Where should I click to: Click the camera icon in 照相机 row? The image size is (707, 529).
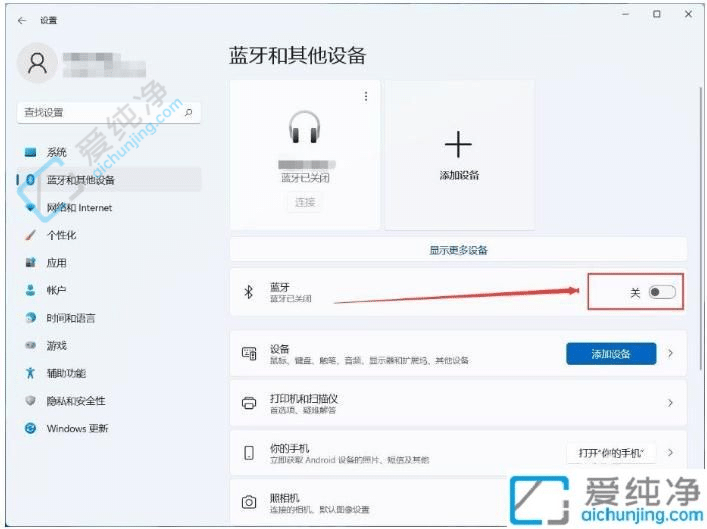point(249,502)
